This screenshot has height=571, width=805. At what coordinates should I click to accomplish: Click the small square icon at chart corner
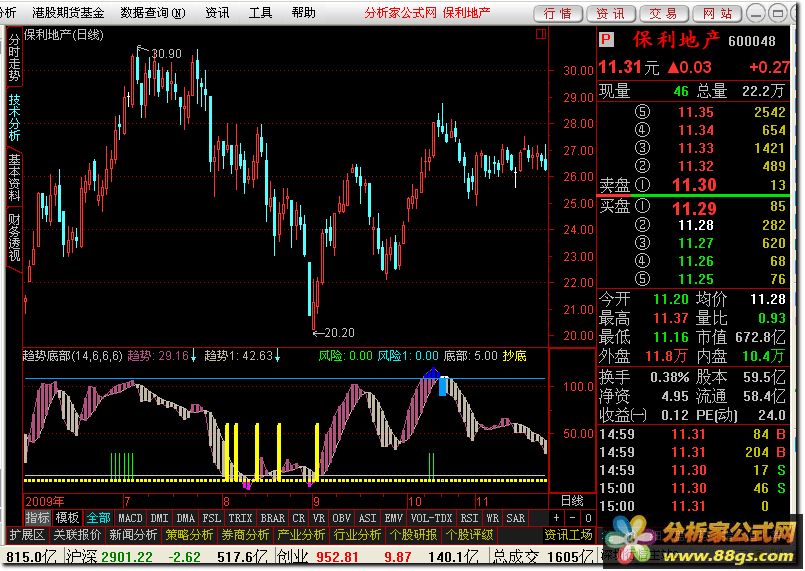click(541, 34)
